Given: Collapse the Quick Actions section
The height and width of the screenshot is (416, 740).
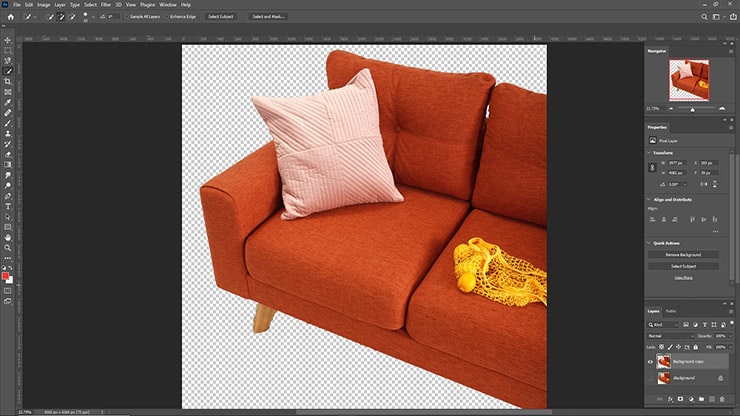Looking at the screenshot, I should [649, 243].
